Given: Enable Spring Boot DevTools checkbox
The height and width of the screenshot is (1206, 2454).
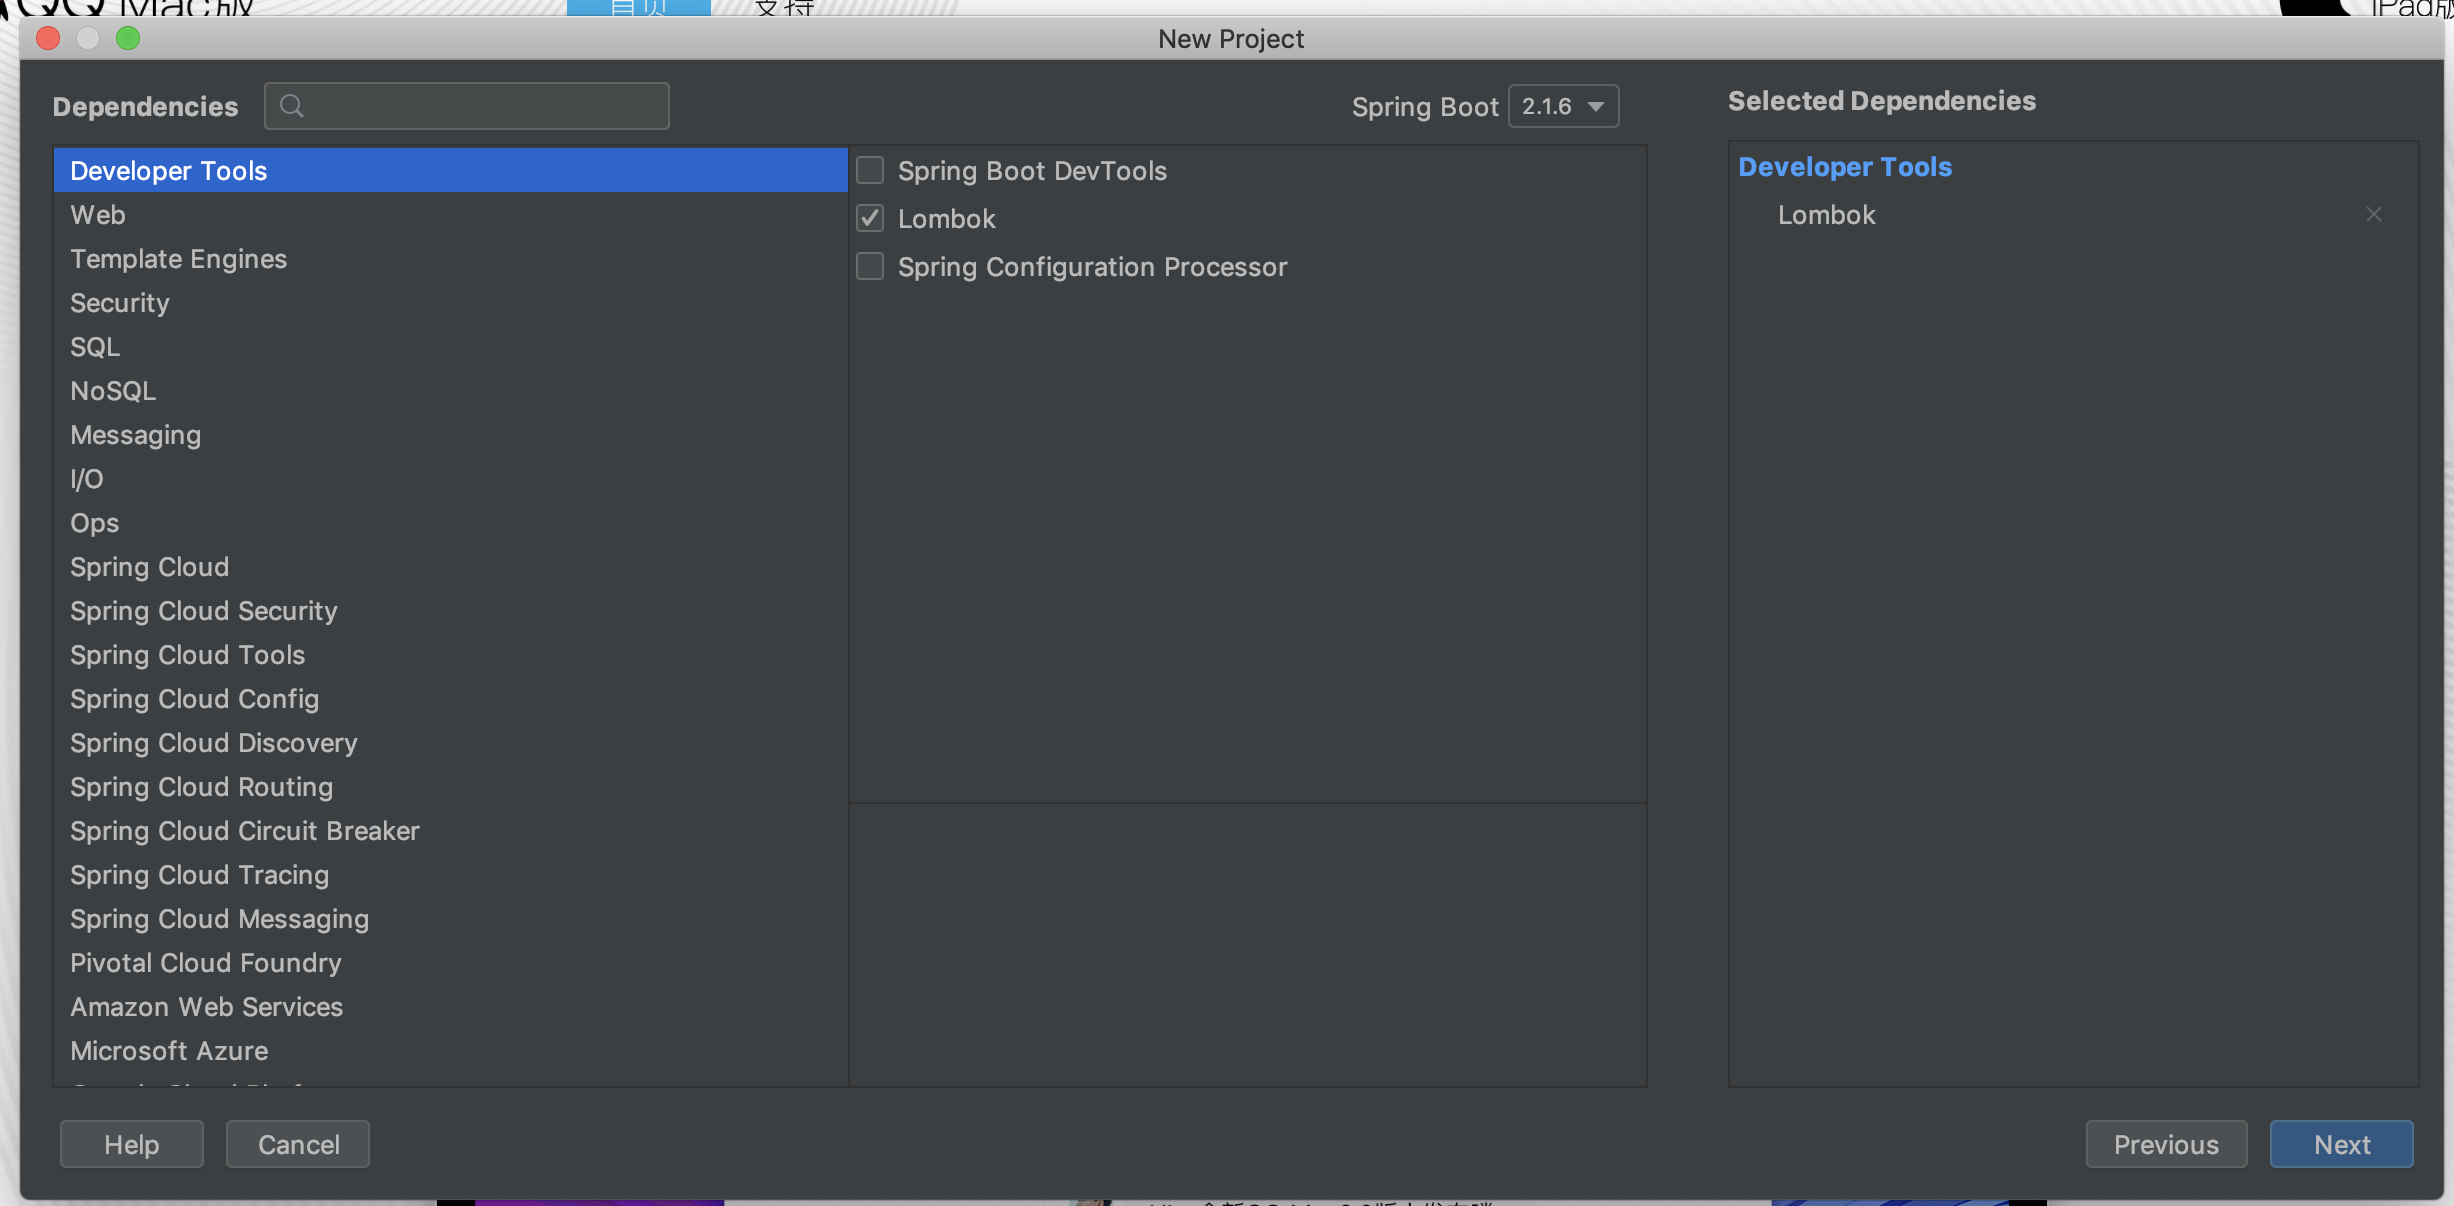Looking at the screenshot, I should 870,171.
